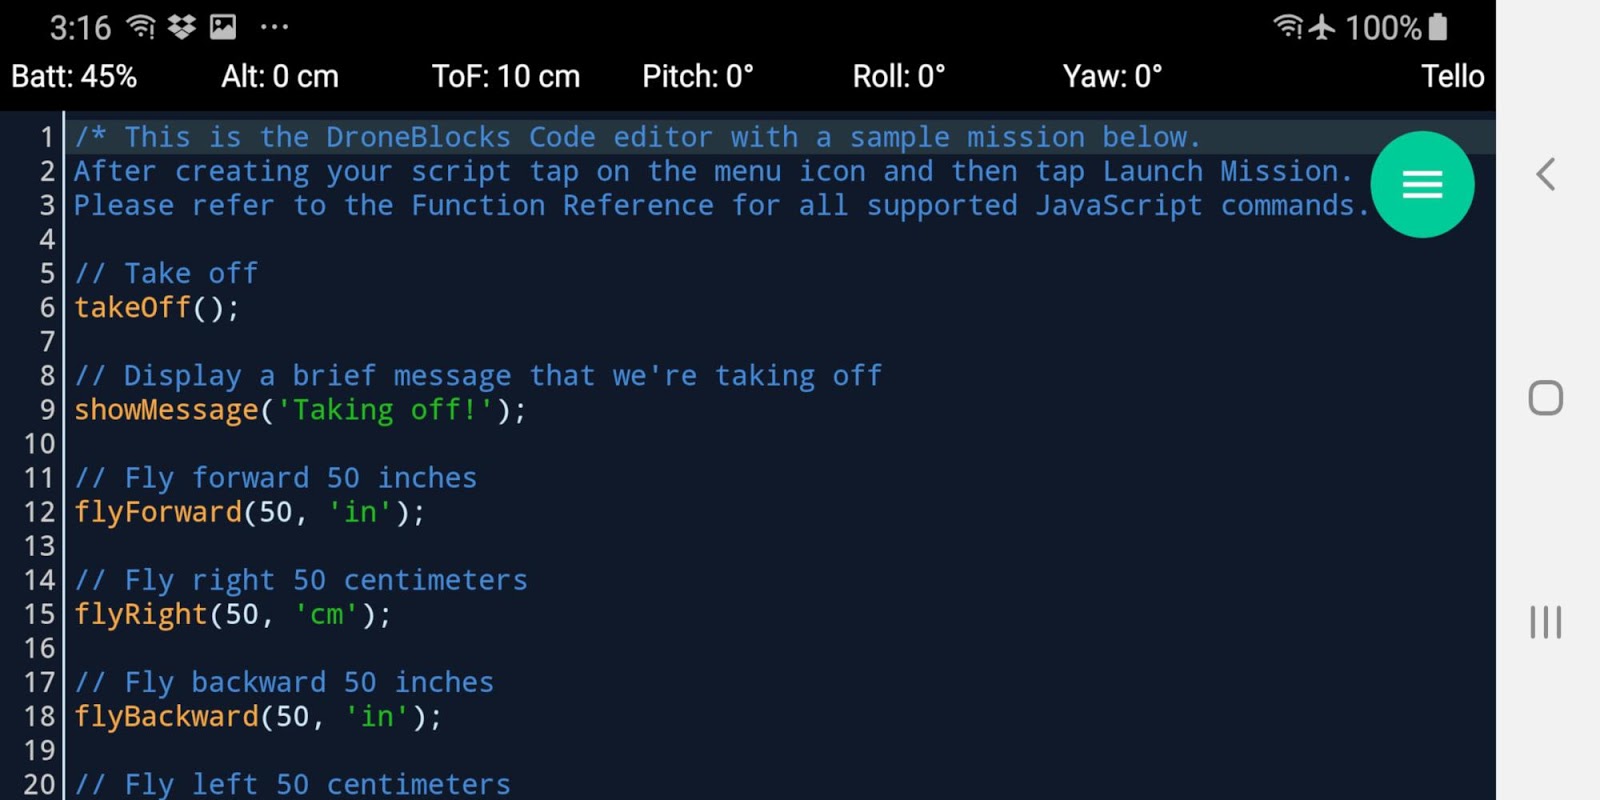
Task: Tap the Dropbox notification icon
Action: pos(181,27)
